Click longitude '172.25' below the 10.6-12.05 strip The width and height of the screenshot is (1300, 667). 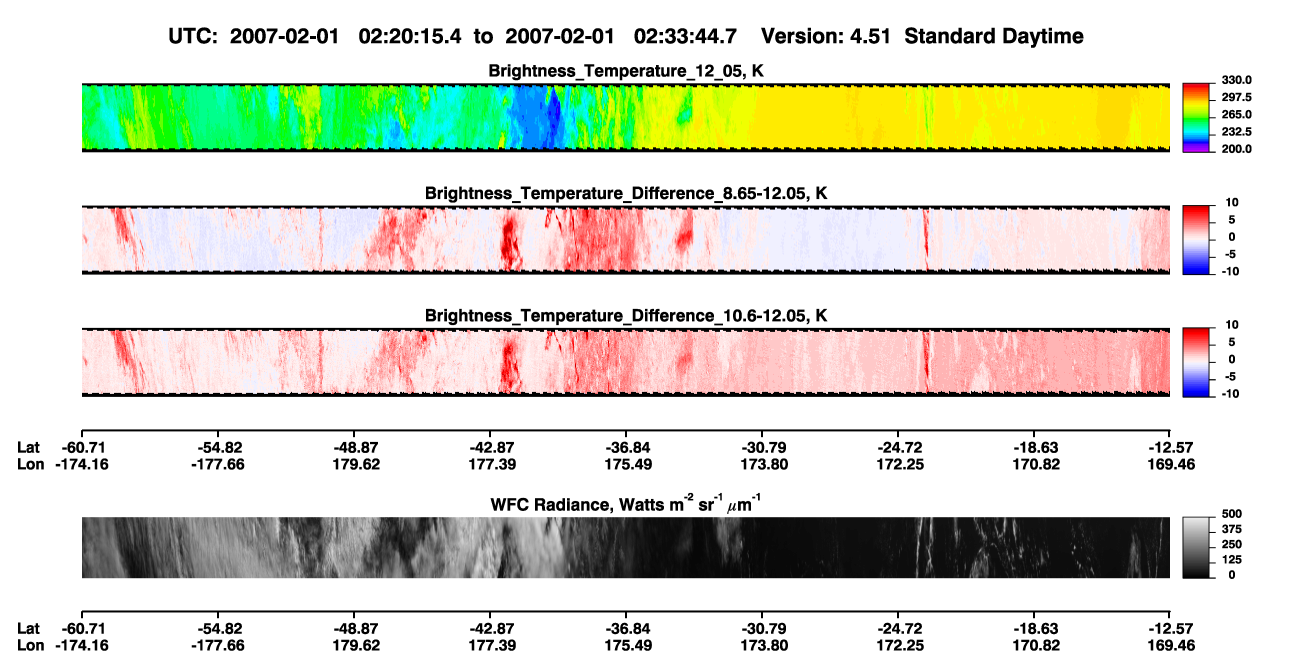click(900, 464)
